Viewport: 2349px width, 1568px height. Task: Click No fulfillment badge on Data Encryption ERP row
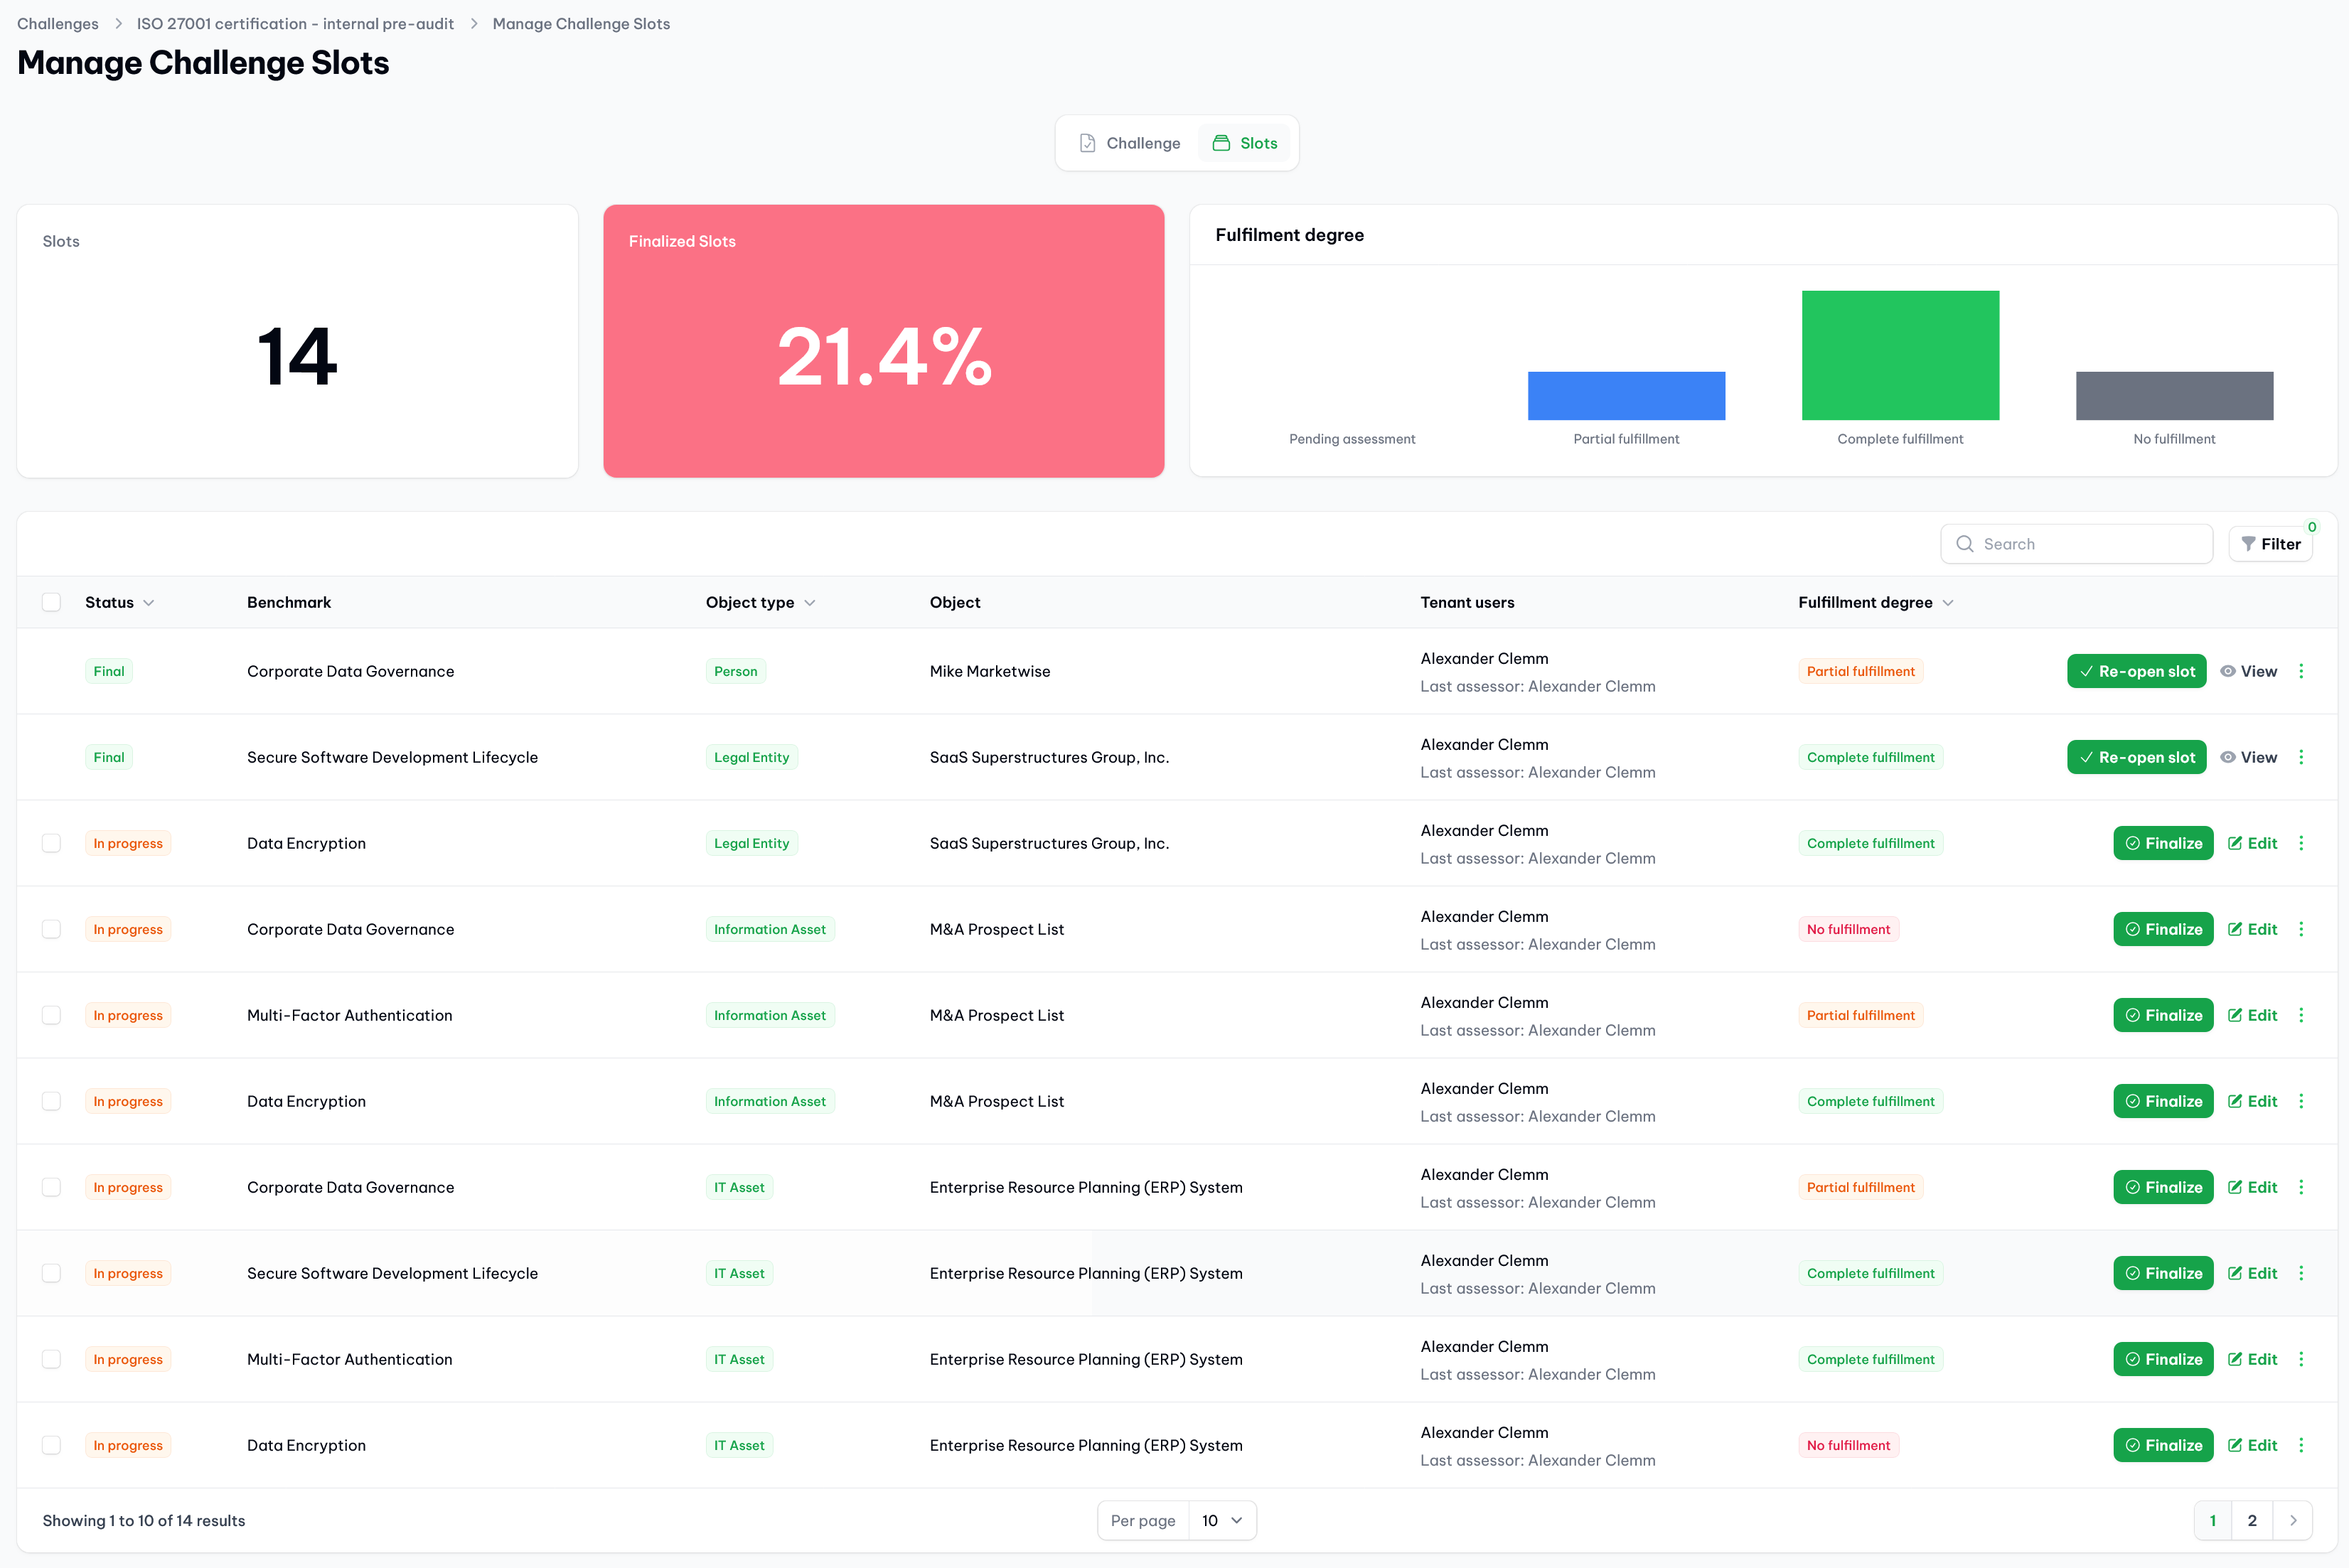point(1848,1445)
